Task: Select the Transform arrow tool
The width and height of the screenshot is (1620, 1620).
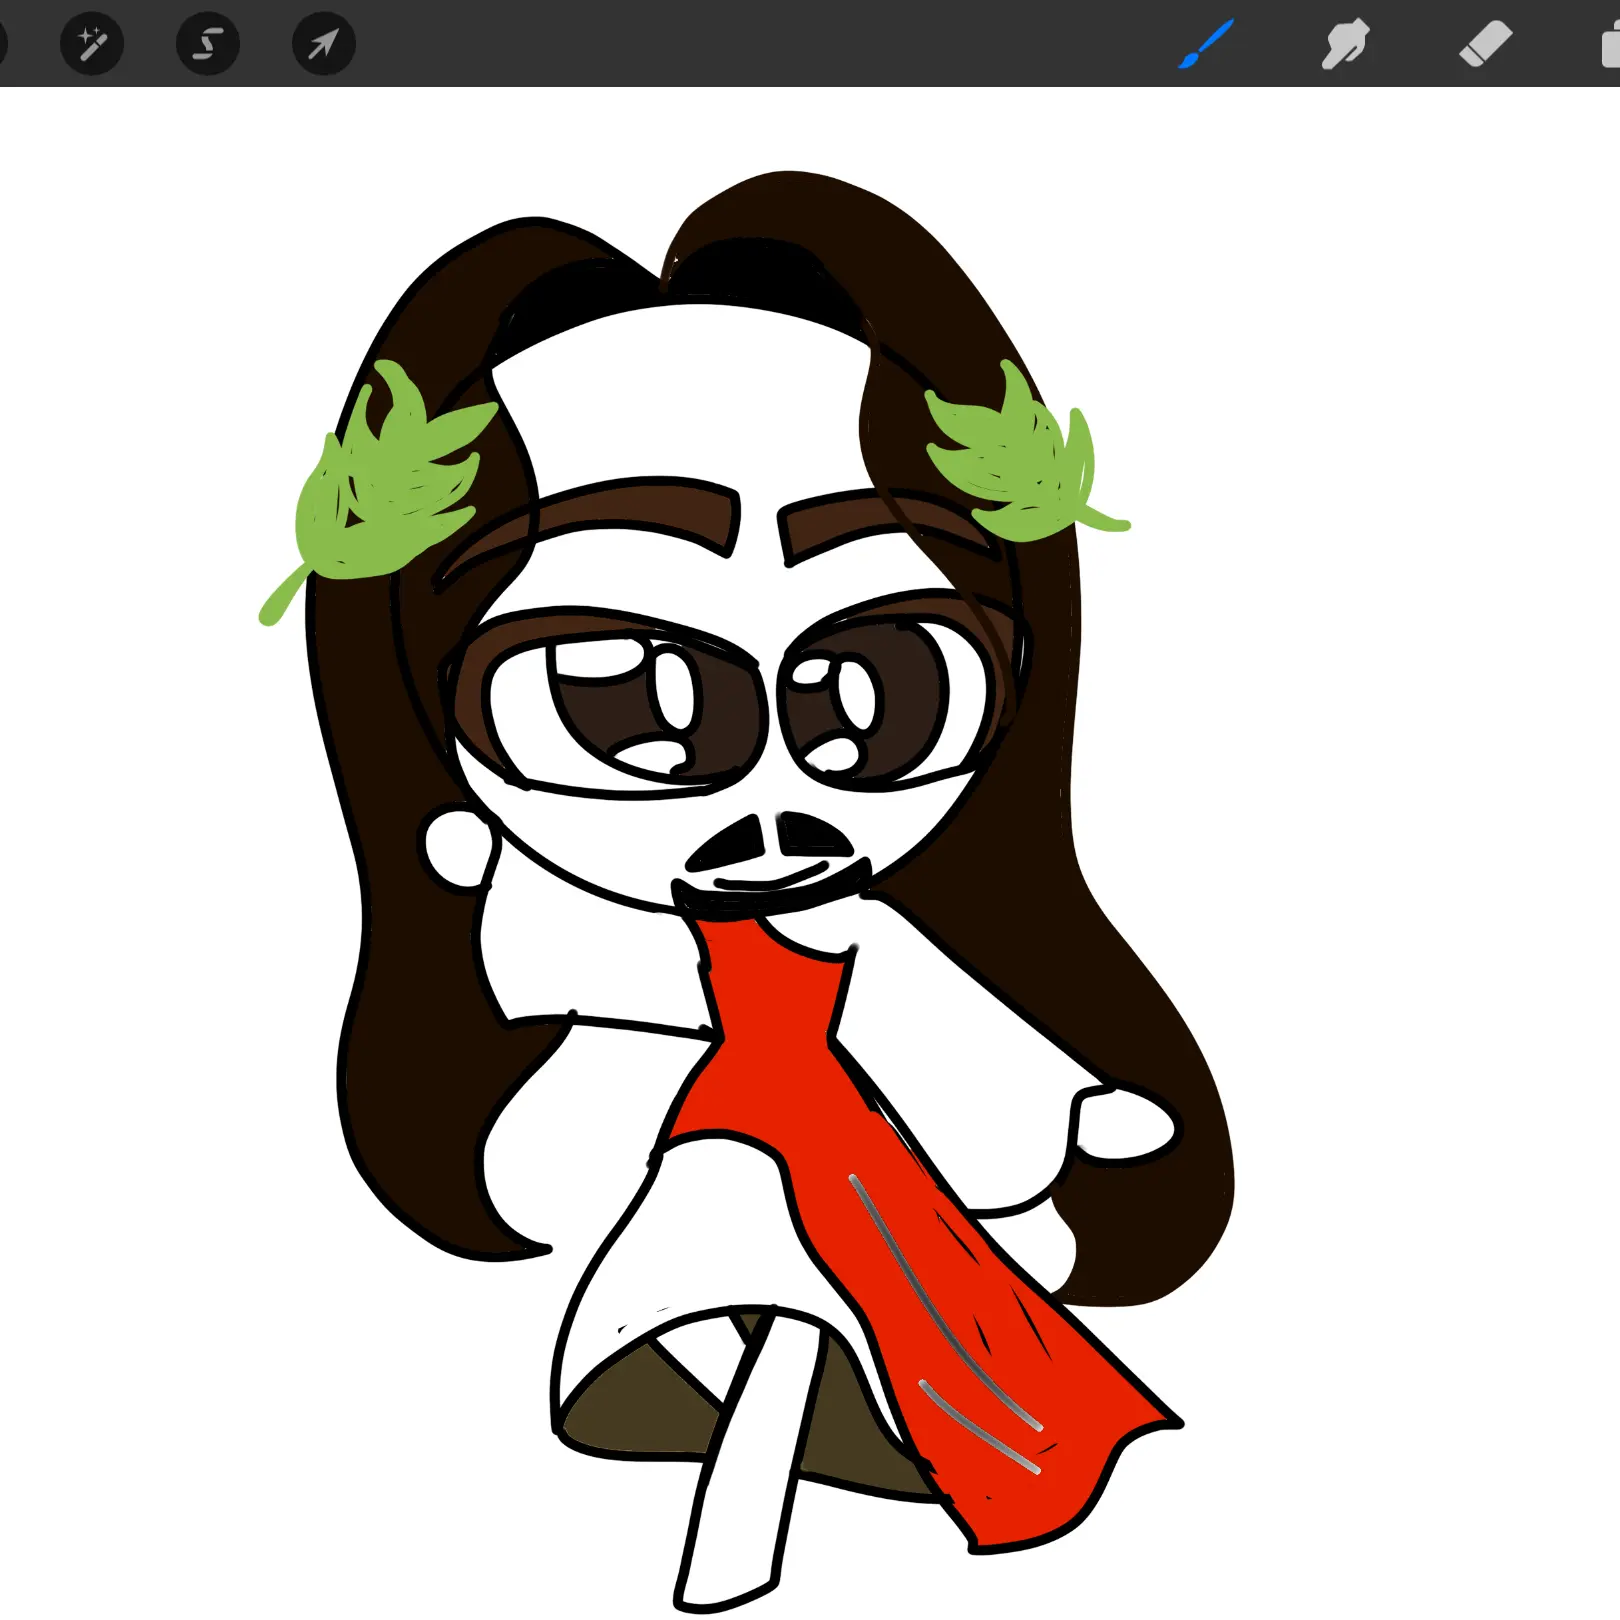Action: click(x=323, y=44)
